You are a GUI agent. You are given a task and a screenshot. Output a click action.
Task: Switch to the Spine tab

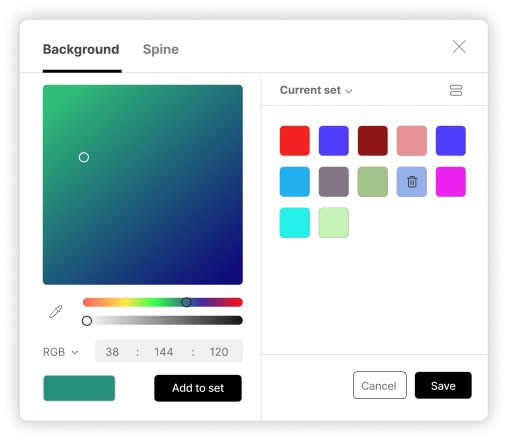(x=161, y=49)
